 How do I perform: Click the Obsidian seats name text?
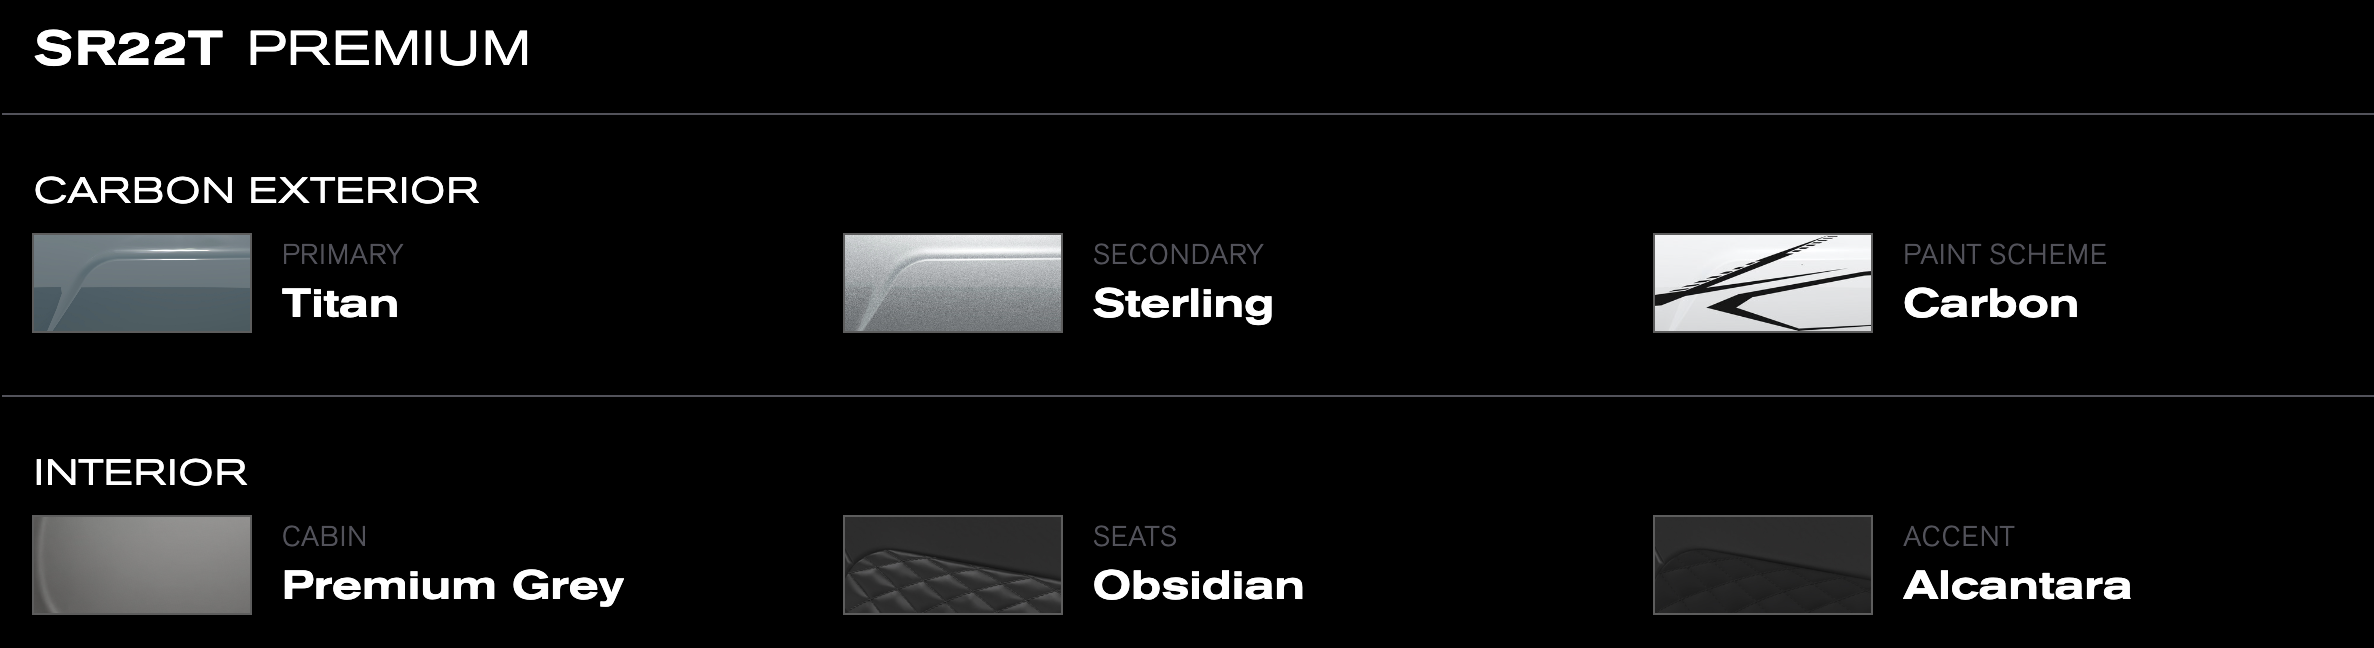[1198, 585]
